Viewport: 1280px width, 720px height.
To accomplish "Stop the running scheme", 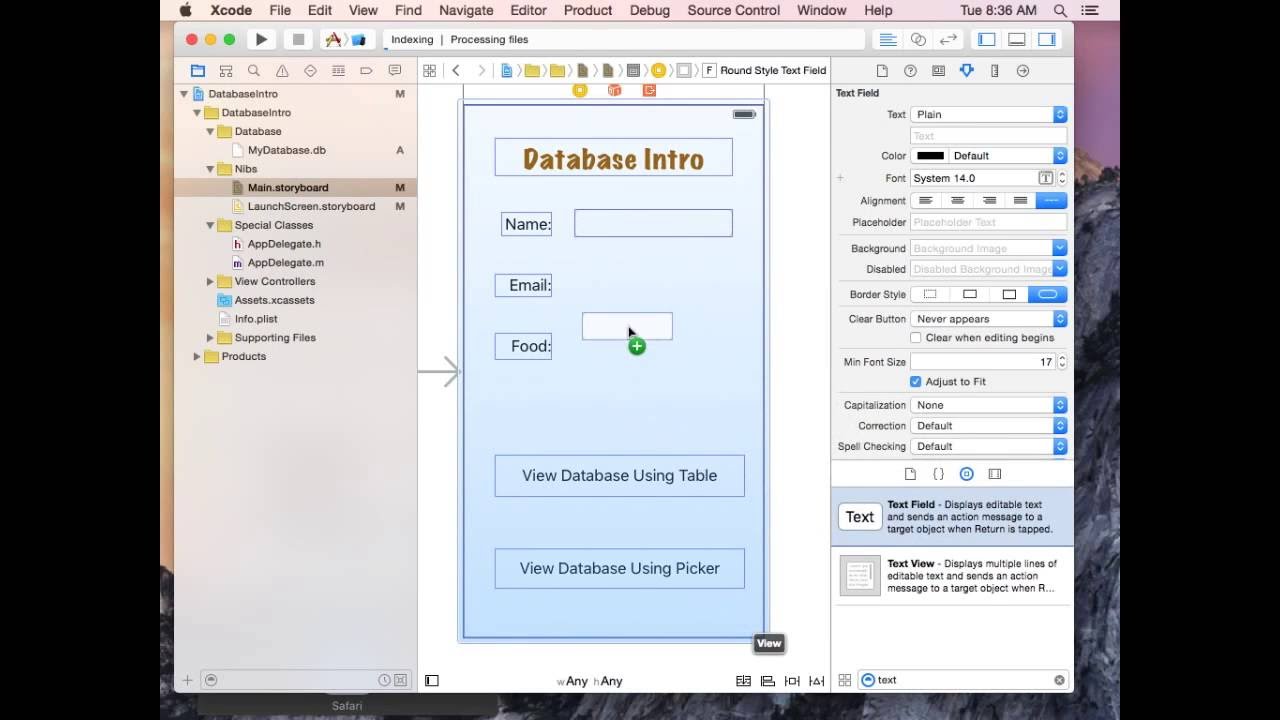I will click(298, 39).
